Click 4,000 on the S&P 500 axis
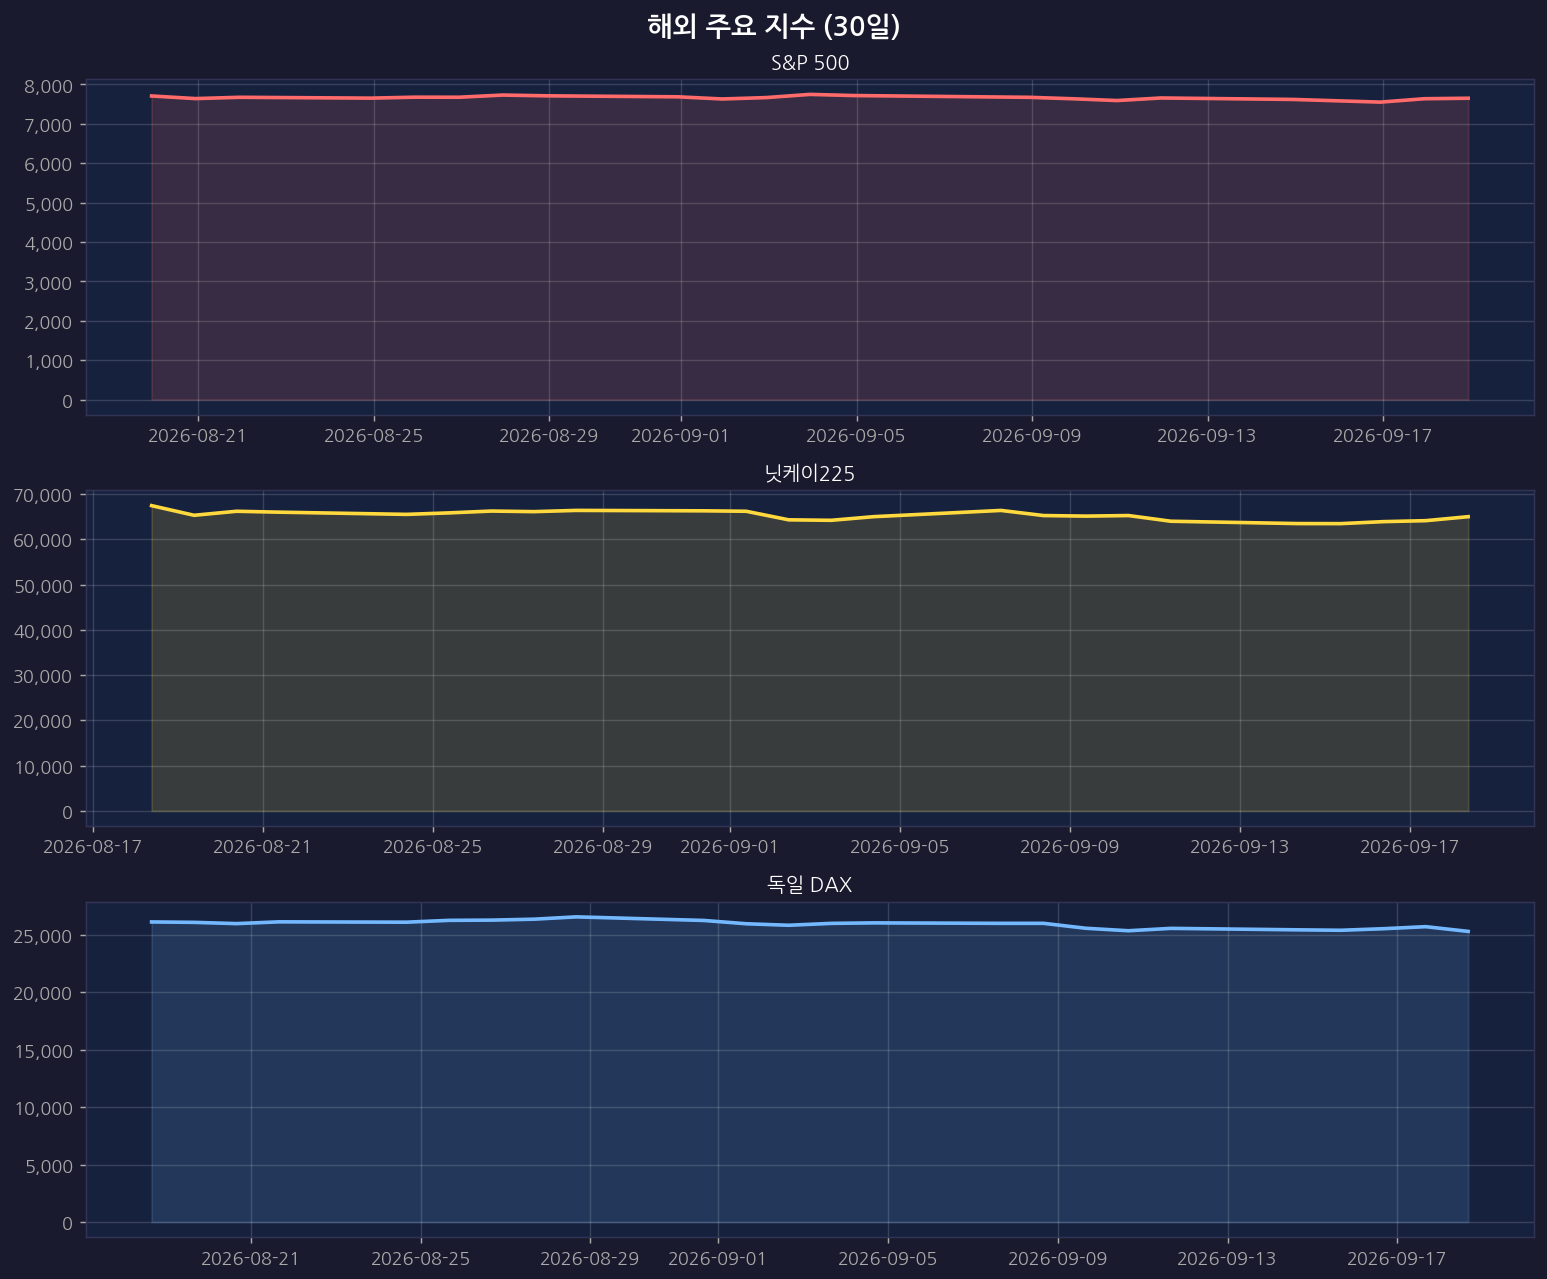1547x1279 pixels. [48, 243]
